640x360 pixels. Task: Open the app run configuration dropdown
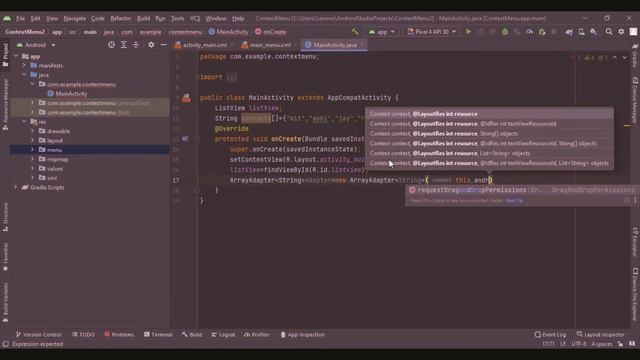pos(382,32)
